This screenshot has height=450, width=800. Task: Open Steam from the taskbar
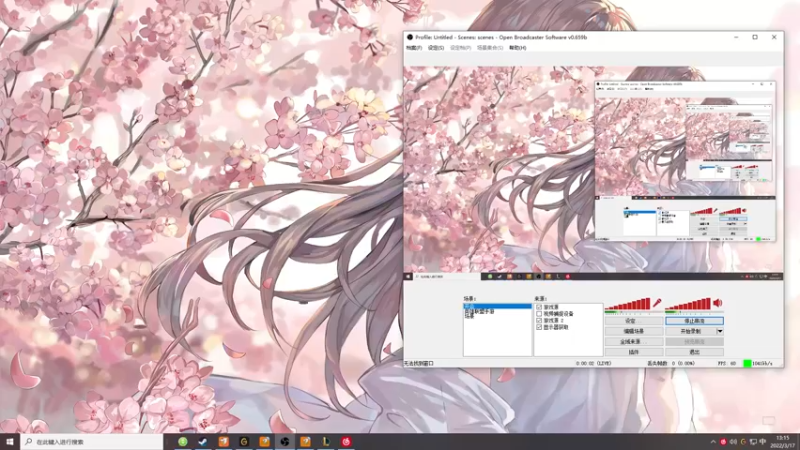click(203, 442)
